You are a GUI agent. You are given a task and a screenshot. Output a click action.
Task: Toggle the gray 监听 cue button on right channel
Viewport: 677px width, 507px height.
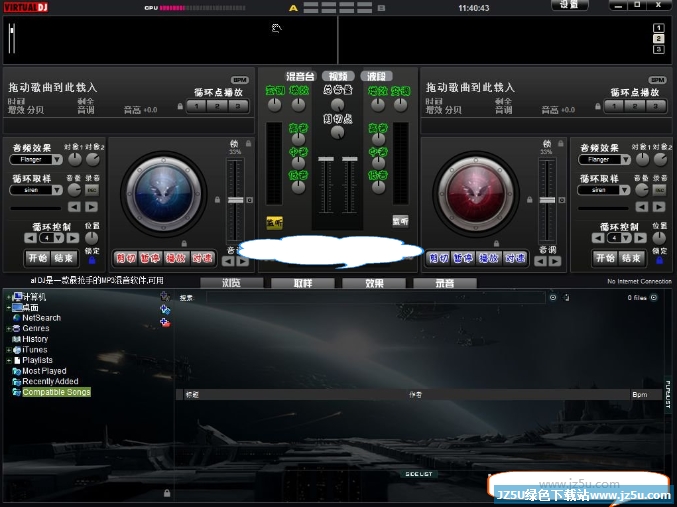400,221
